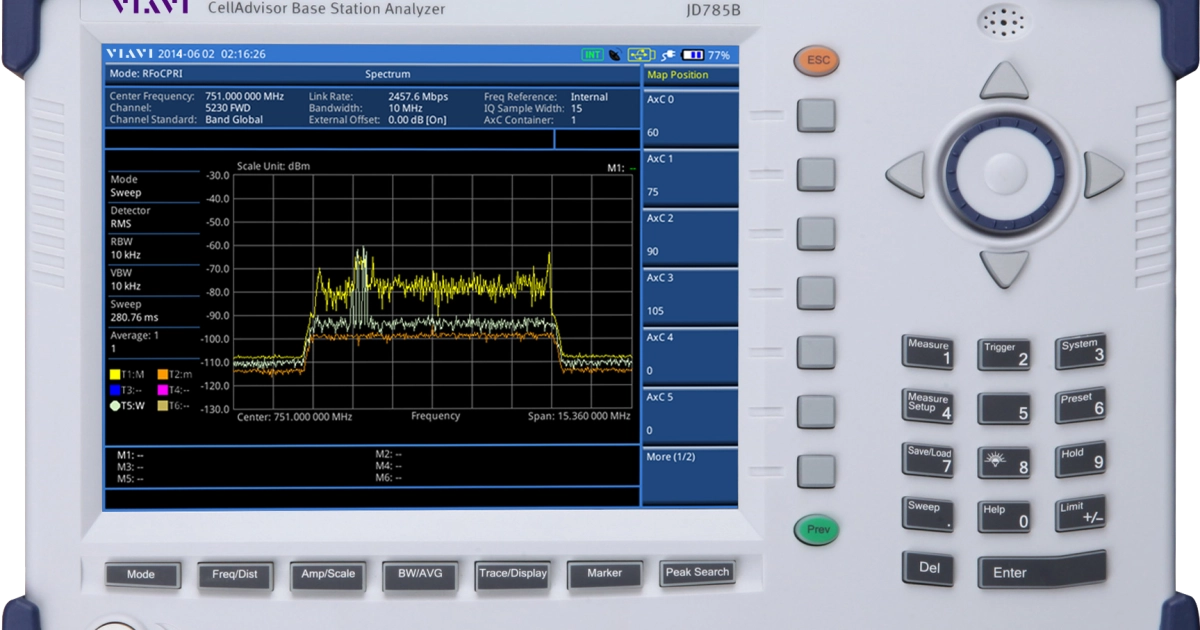Click the wide Enter key
Image resolution: width=1200 pixels, height=630 pixels.
click(x=1042, y=570)
